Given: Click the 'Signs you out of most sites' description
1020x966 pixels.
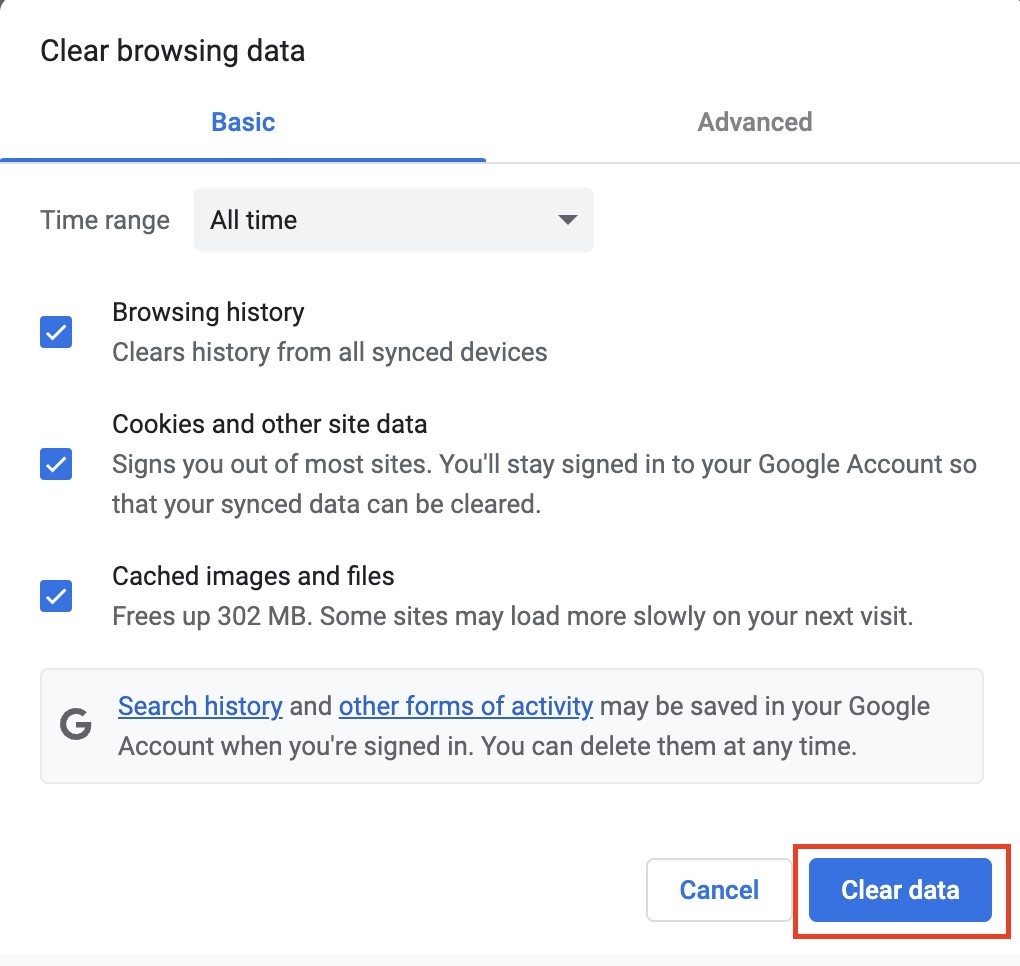Looking at the screenshot, I should point(544,484).
